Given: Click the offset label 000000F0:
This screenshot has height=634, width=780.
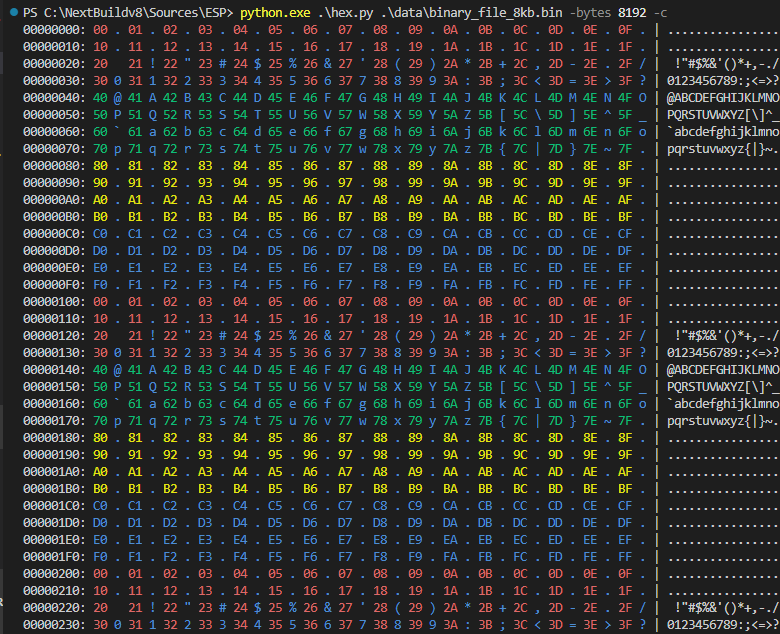Looking at the screenshot, I should click(54, 285).
